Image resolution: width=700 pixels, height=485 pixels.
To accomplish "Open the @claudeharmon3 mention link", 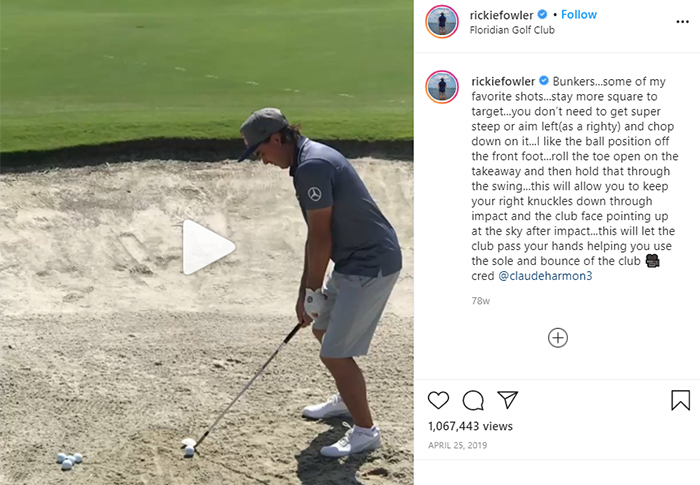I will click(x=545, y=276).
